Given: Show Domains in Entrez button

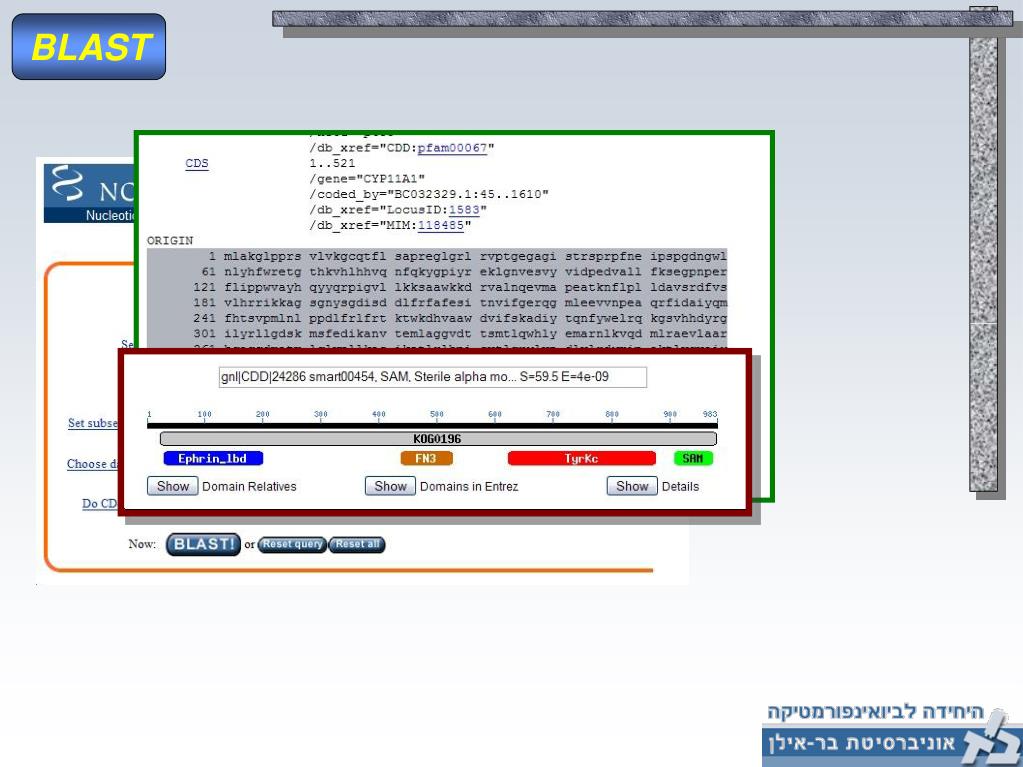Looking at the screenshot, I should pos(390,487).
